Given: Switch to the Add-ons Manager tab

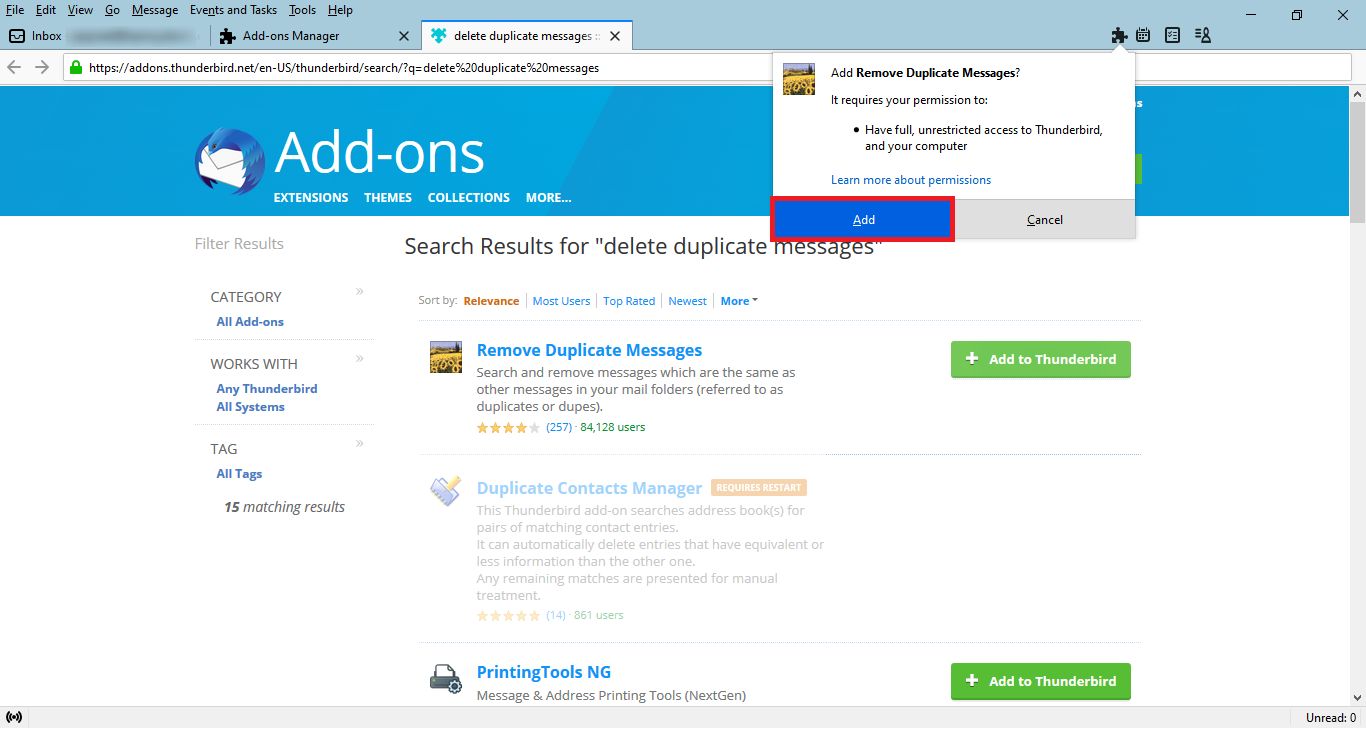Looking at the screenshot, I should 314,36.
